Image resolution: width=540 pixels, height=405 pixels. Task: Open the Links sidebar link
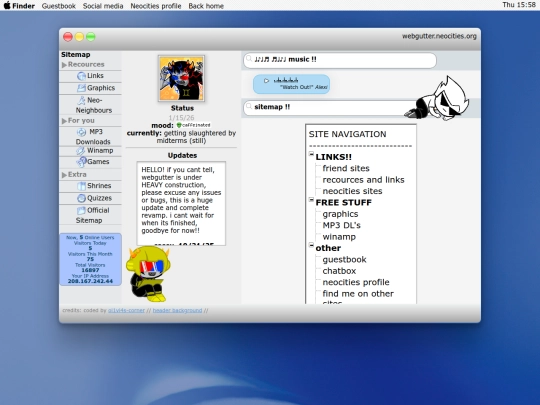point(95,76)
